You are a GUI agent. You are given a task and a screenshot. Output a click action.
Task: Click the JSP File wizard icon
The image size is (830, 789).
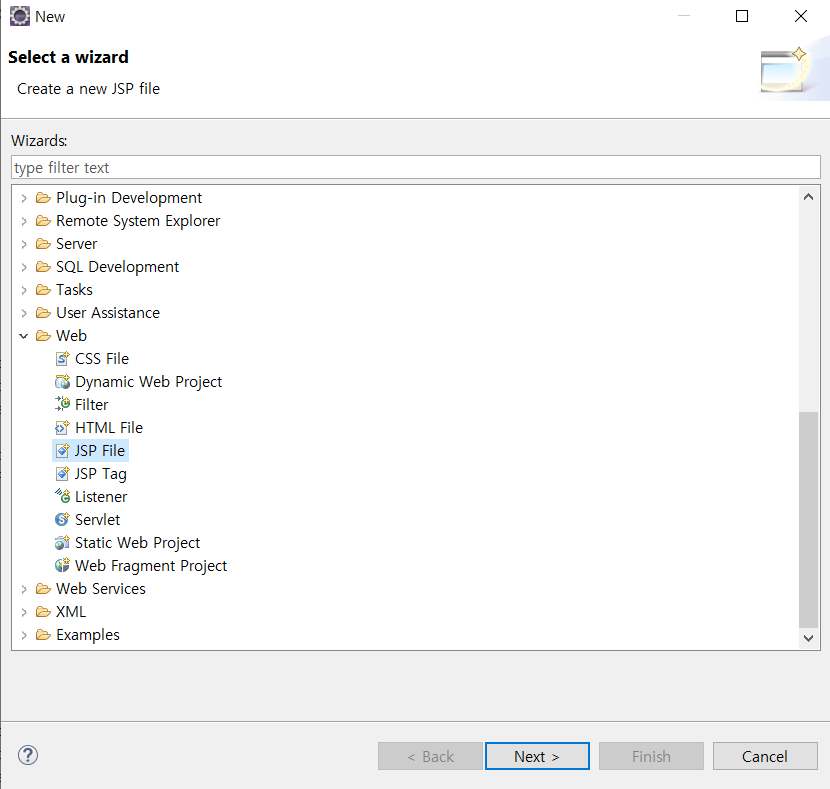tap(62, 450)
